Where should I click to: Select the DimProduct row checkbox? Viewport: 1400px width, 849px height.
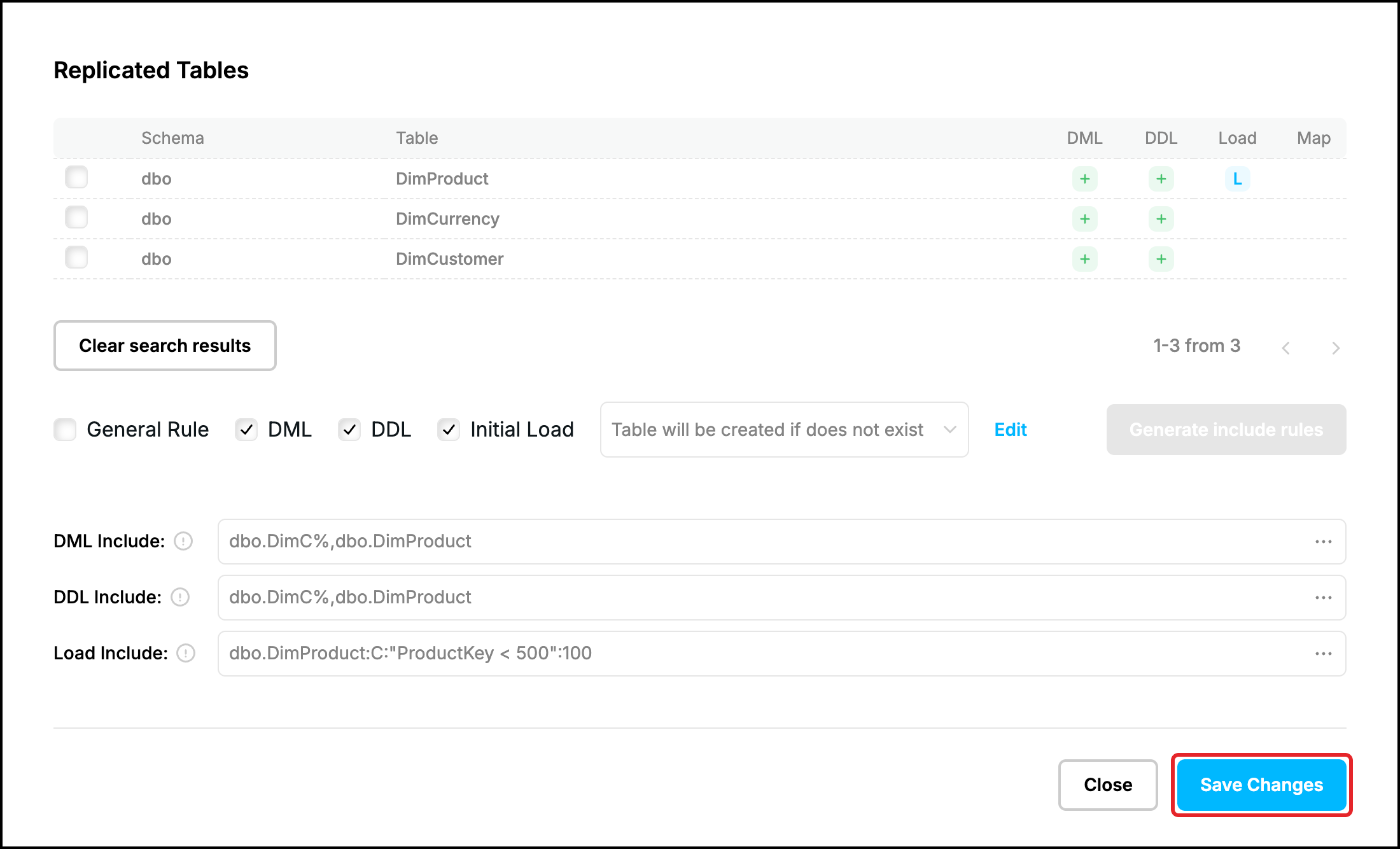(76, 178)
